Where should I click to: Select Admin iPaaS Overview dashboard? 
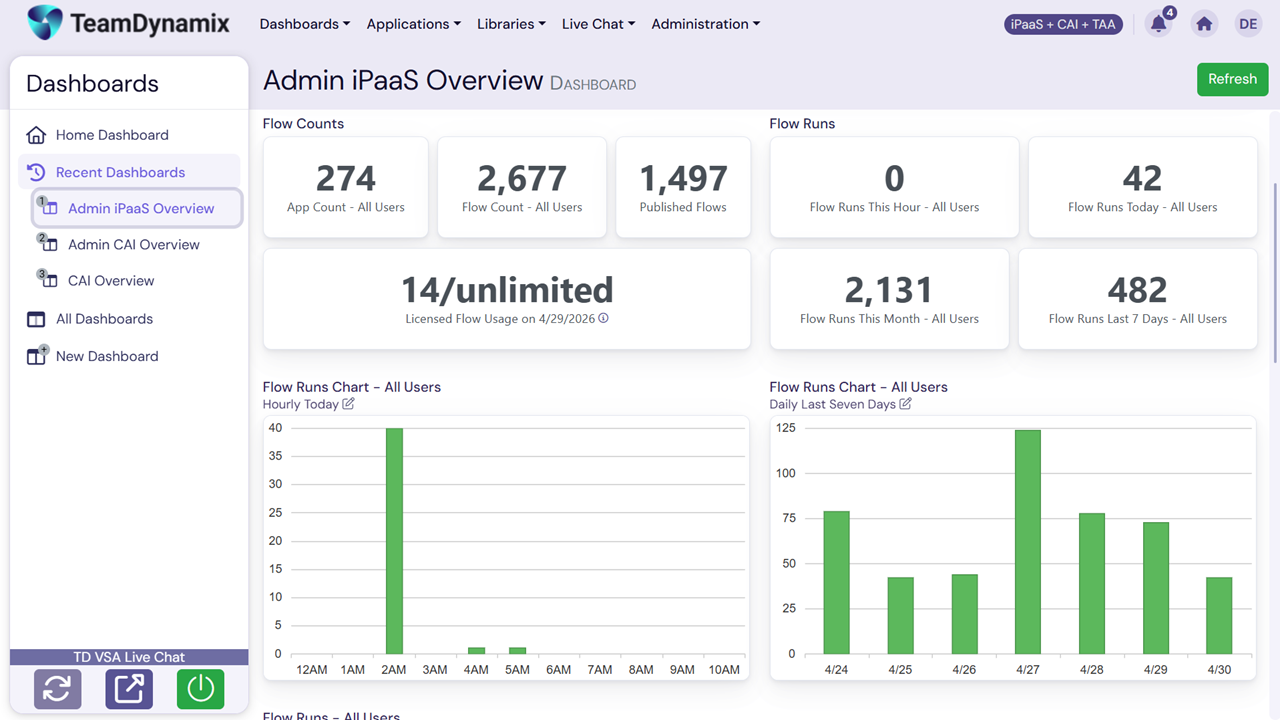pos(137,208)
